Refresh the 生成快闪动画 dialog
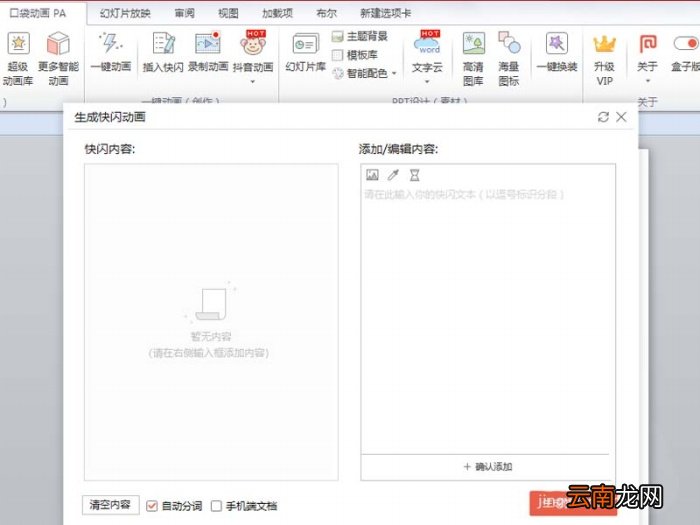 point(603,117)
